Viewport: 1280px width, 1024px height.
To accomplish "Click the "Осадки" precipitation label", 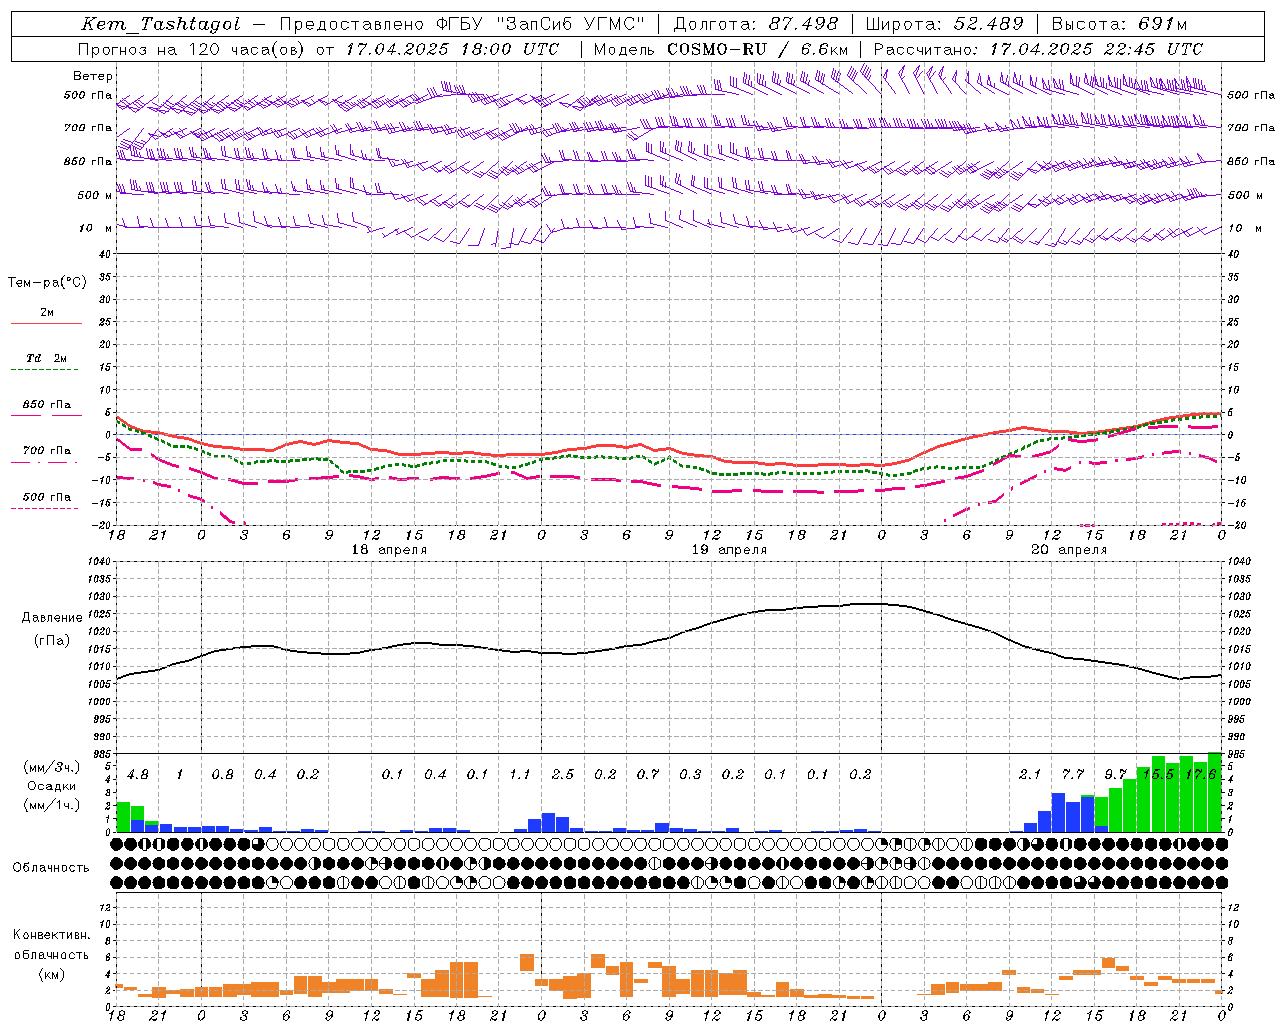I will tap(52, 786).
